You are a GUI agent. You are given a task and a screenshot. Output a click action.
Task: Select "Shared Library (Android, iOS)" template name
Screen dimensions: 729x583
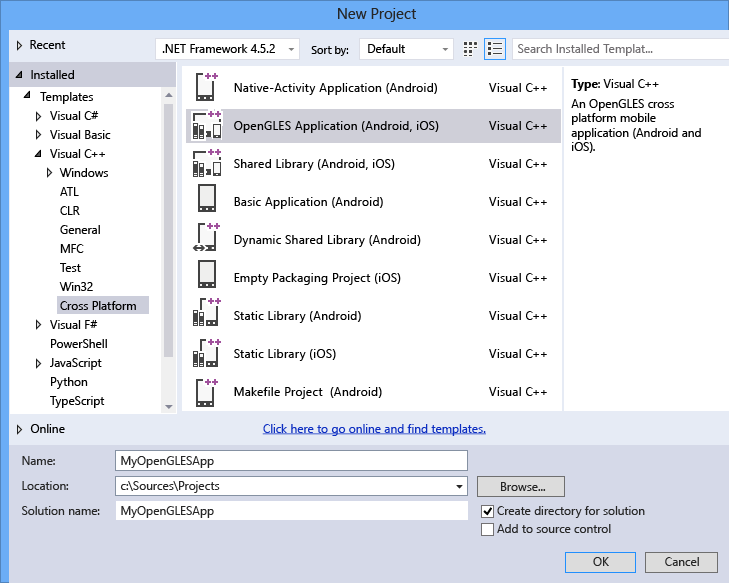click(x=314, y=164)
